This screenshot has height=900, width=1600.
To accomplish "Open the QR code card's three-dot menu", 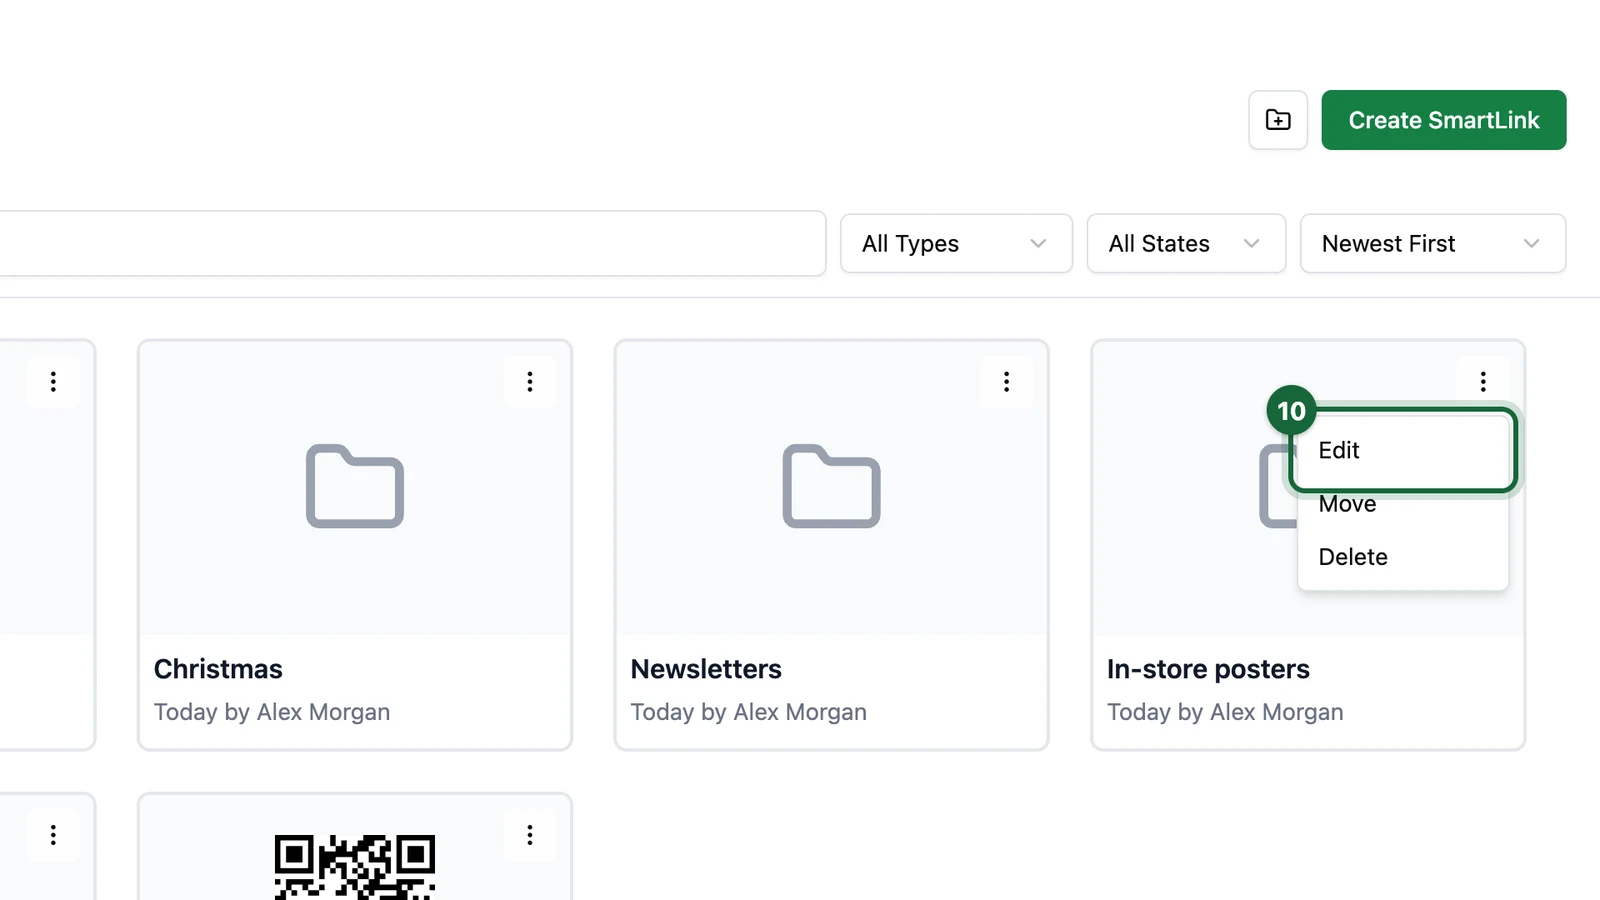I will point(530,835).
